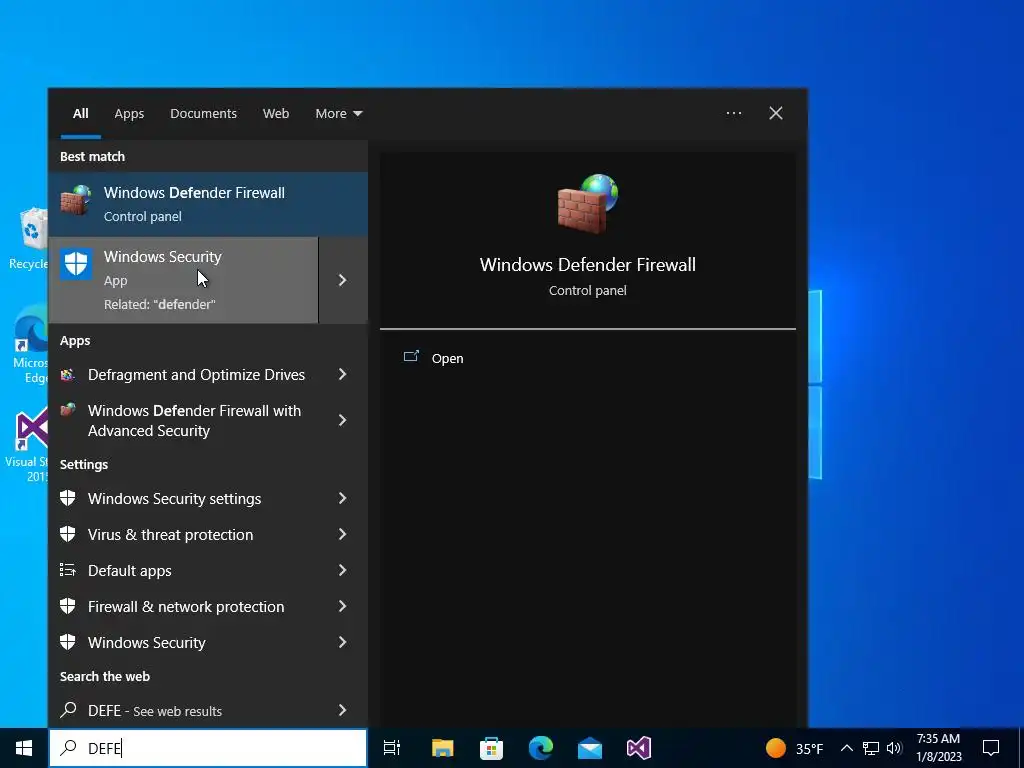Launch Microsoft Edge from the taskbar
This screenshot has width=1024, height=768.
point(541,748)
